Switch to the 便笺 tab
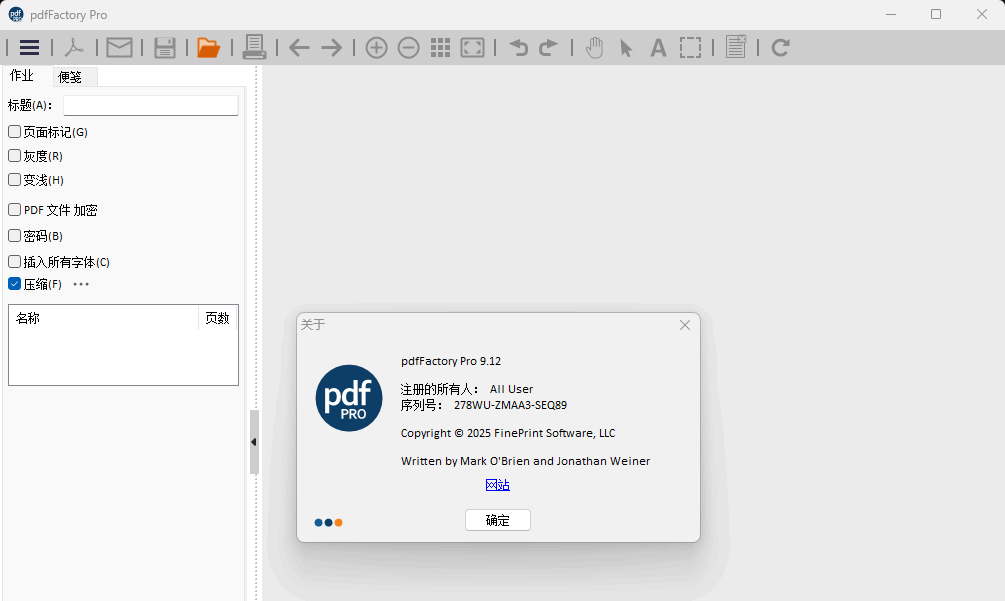 point(70,77)
